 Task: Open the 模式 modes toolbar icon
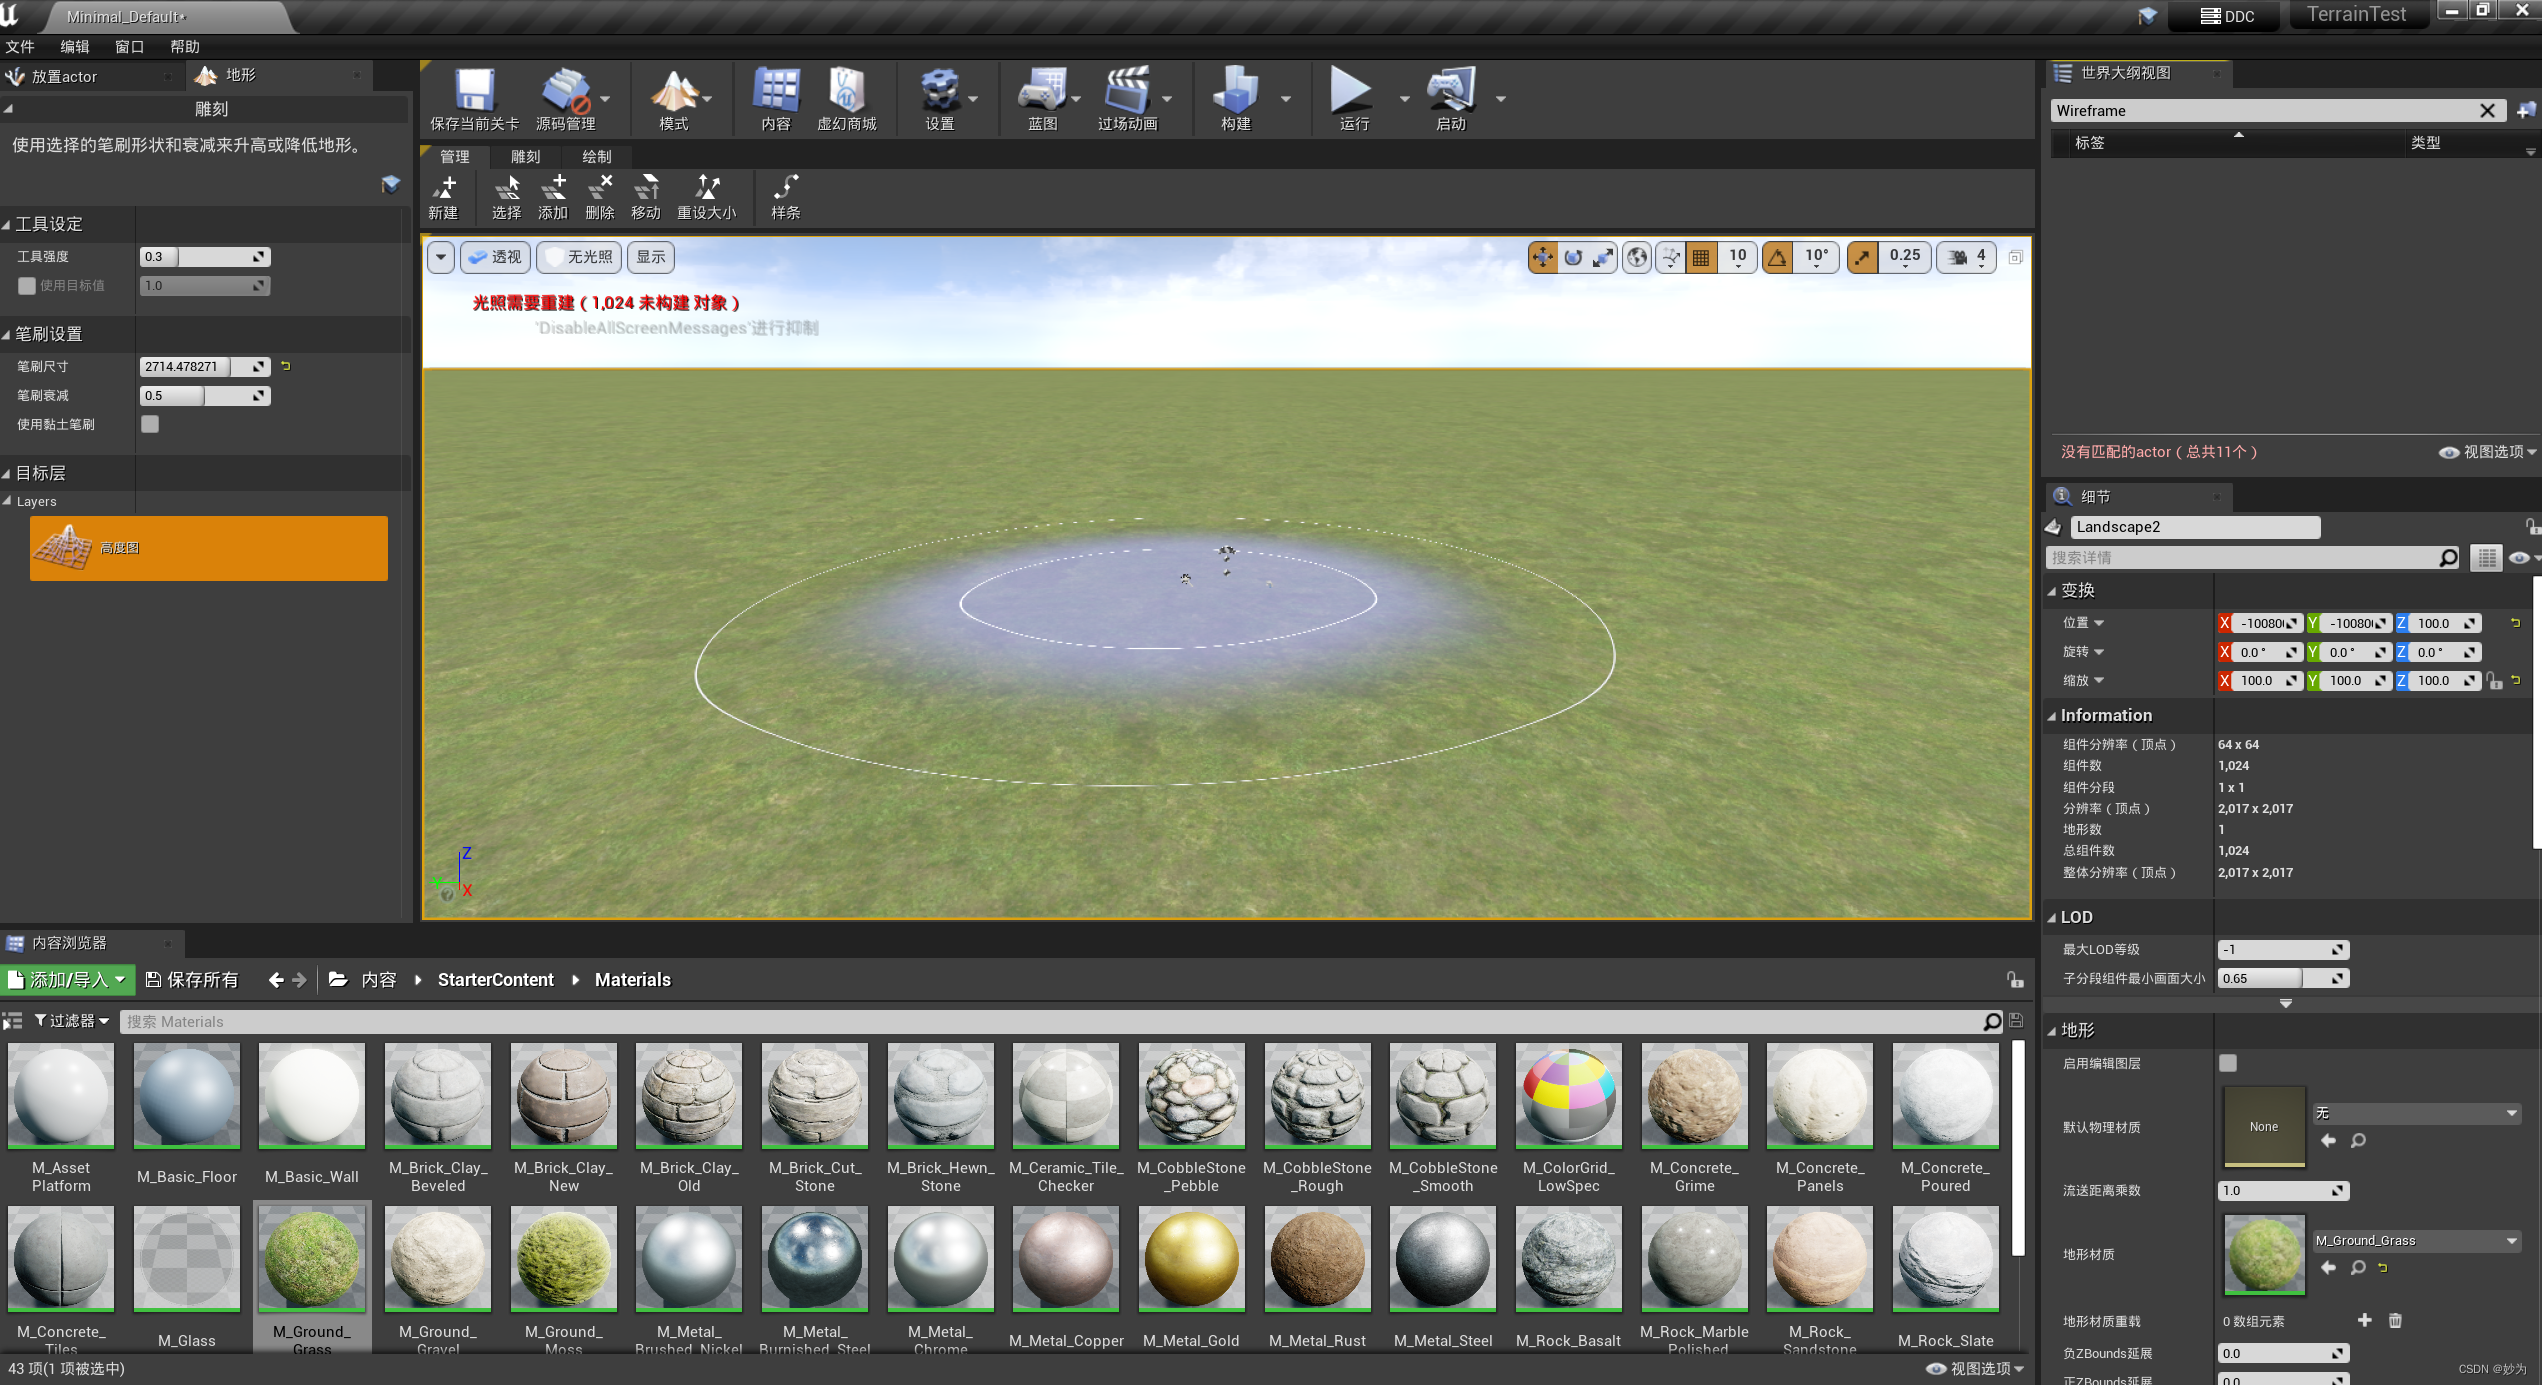pyautogui.click(x=674, y=99)
